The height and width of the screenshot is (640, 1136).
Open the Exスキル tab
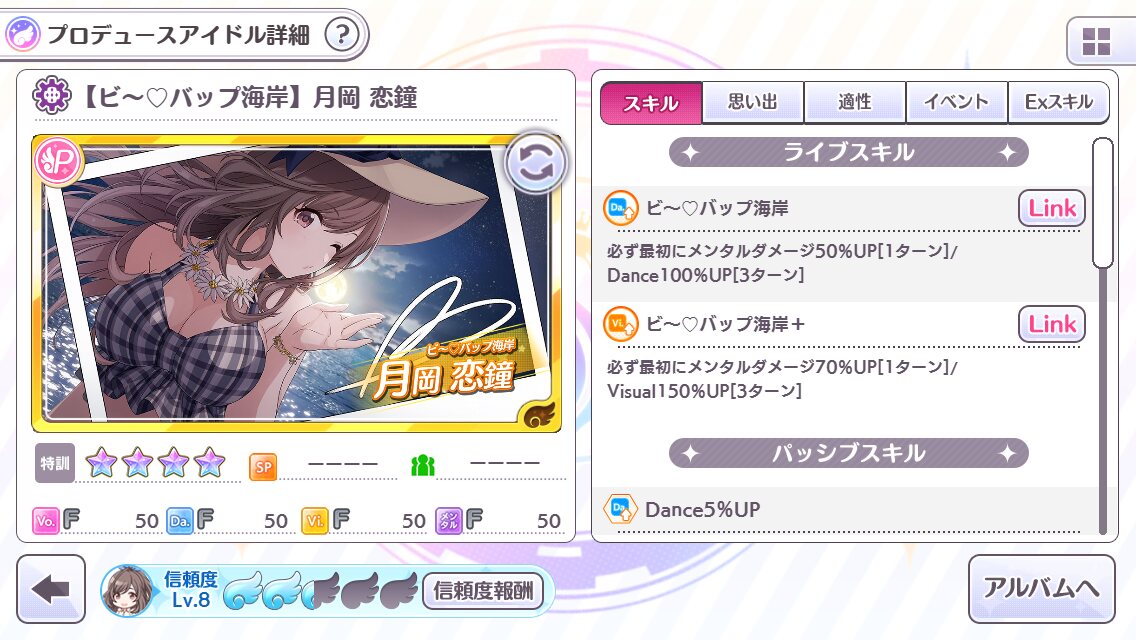[1058, 102]
